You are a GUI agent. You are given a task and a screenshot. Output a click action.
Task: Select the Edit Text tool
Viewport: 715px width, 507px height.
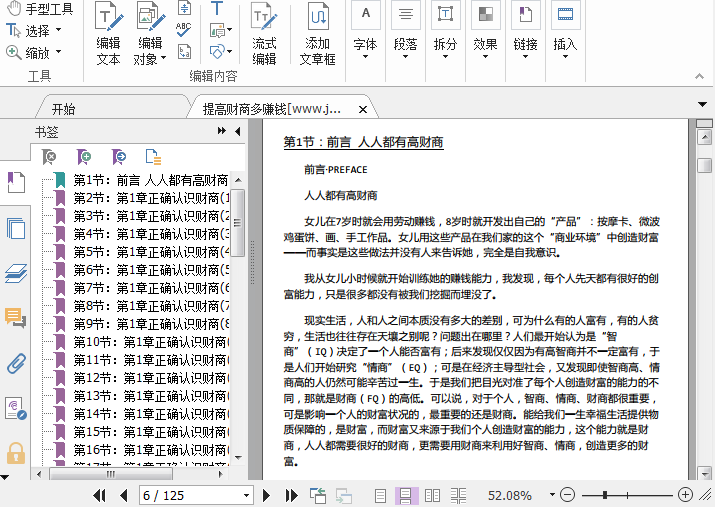[x=108, y=34]
